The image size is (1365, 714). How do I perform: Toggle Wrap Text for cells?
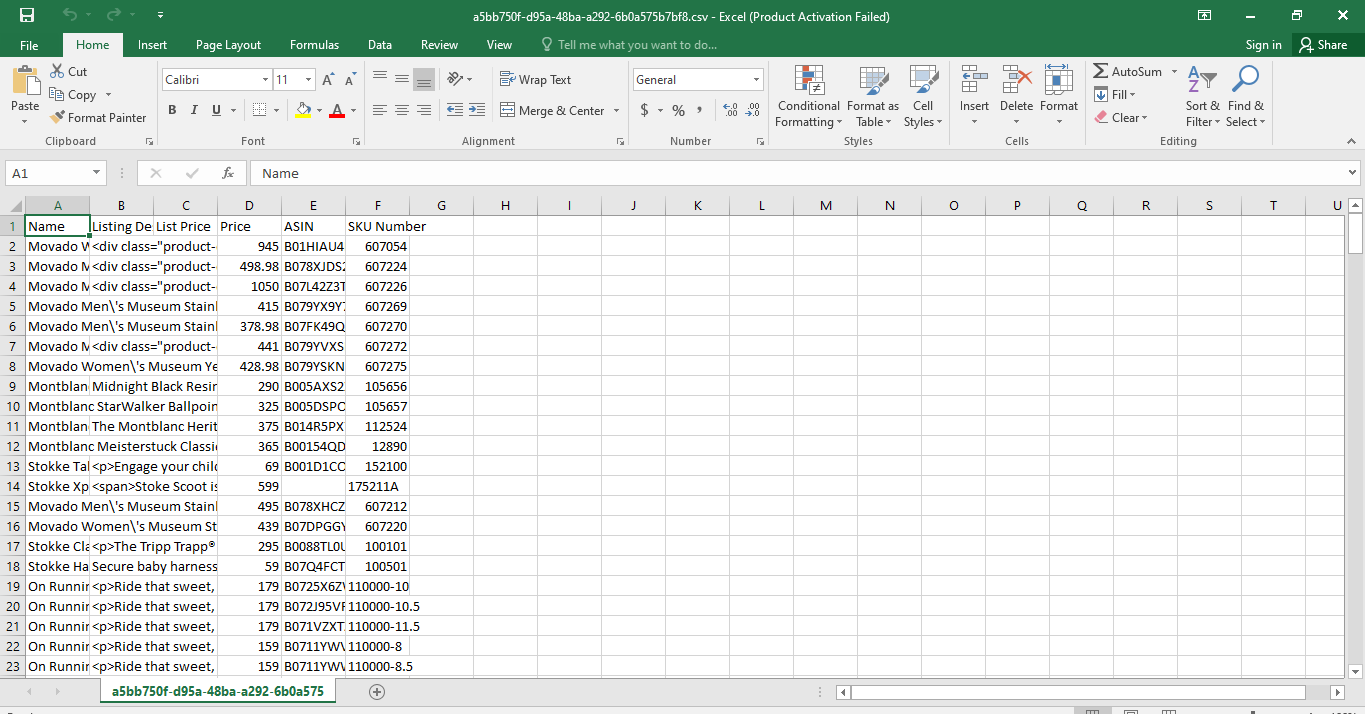[536, 80]
